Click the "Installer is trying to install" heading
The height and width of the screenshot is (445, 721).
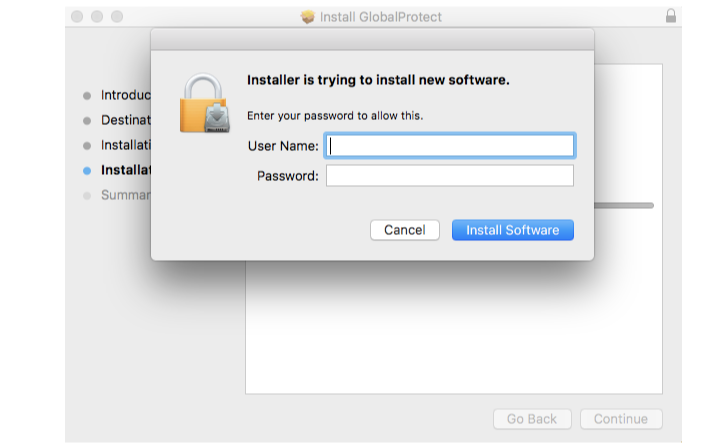(378, 80)
